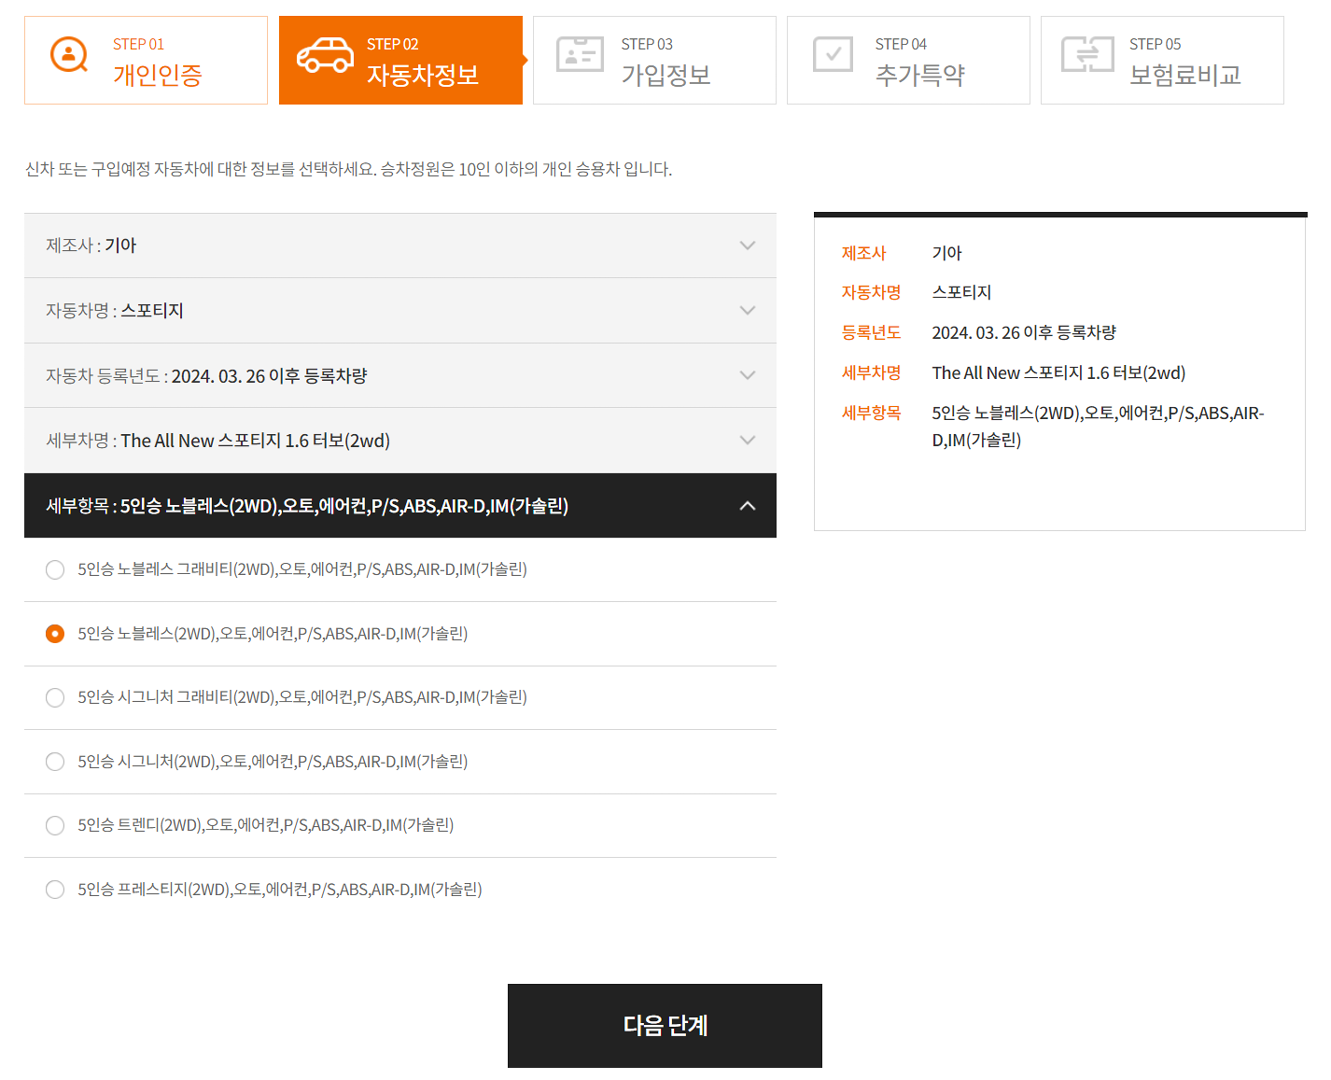This screenshot has height=1080, width=1331.
Task: Choose 5인승 시그니처(2WD) radio option
Action: [x=55, y=761]
